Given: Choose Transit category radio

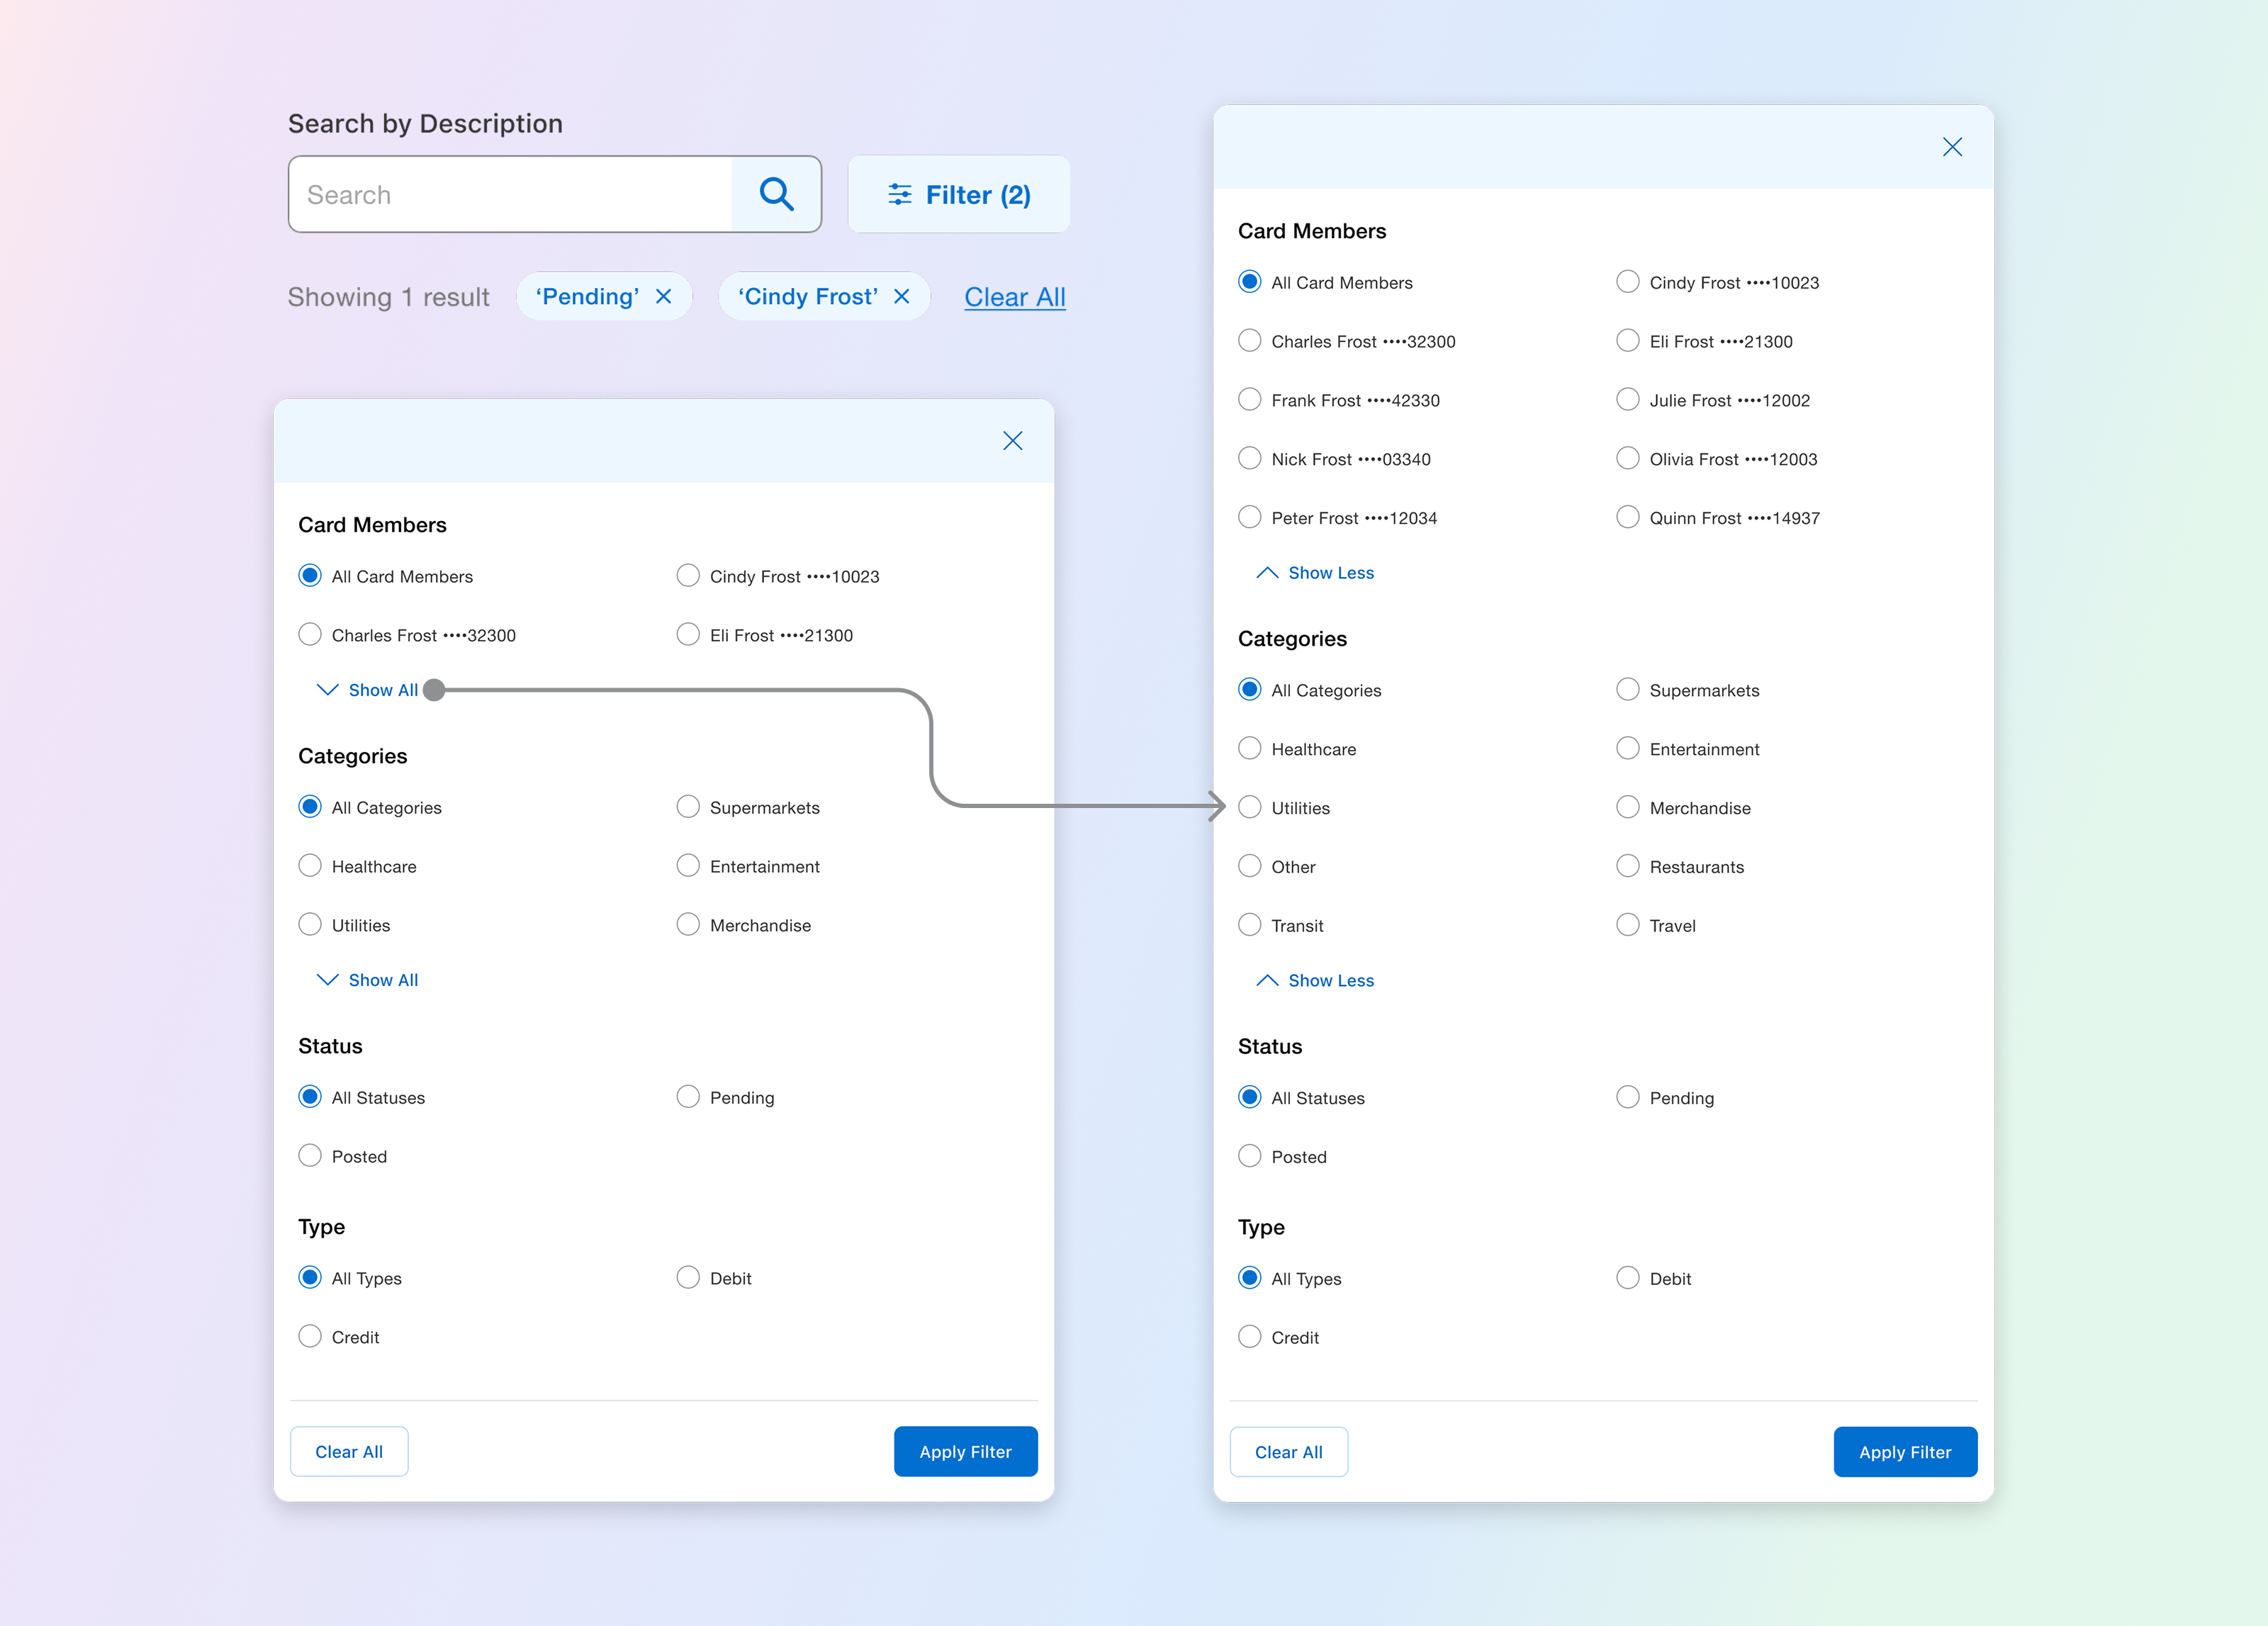Looking at the screenshot, I should (x=1250, y=926).
